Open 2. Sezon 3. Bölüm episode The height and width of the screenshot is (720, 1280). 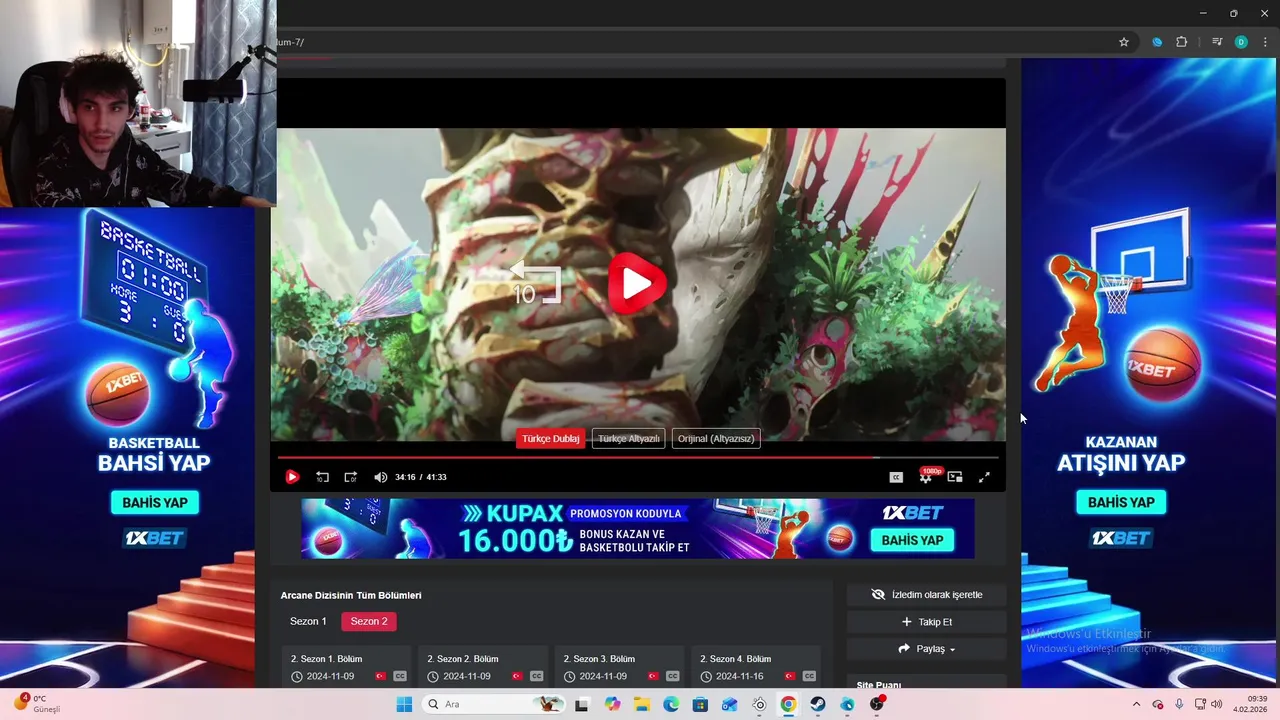click(619, 667)
